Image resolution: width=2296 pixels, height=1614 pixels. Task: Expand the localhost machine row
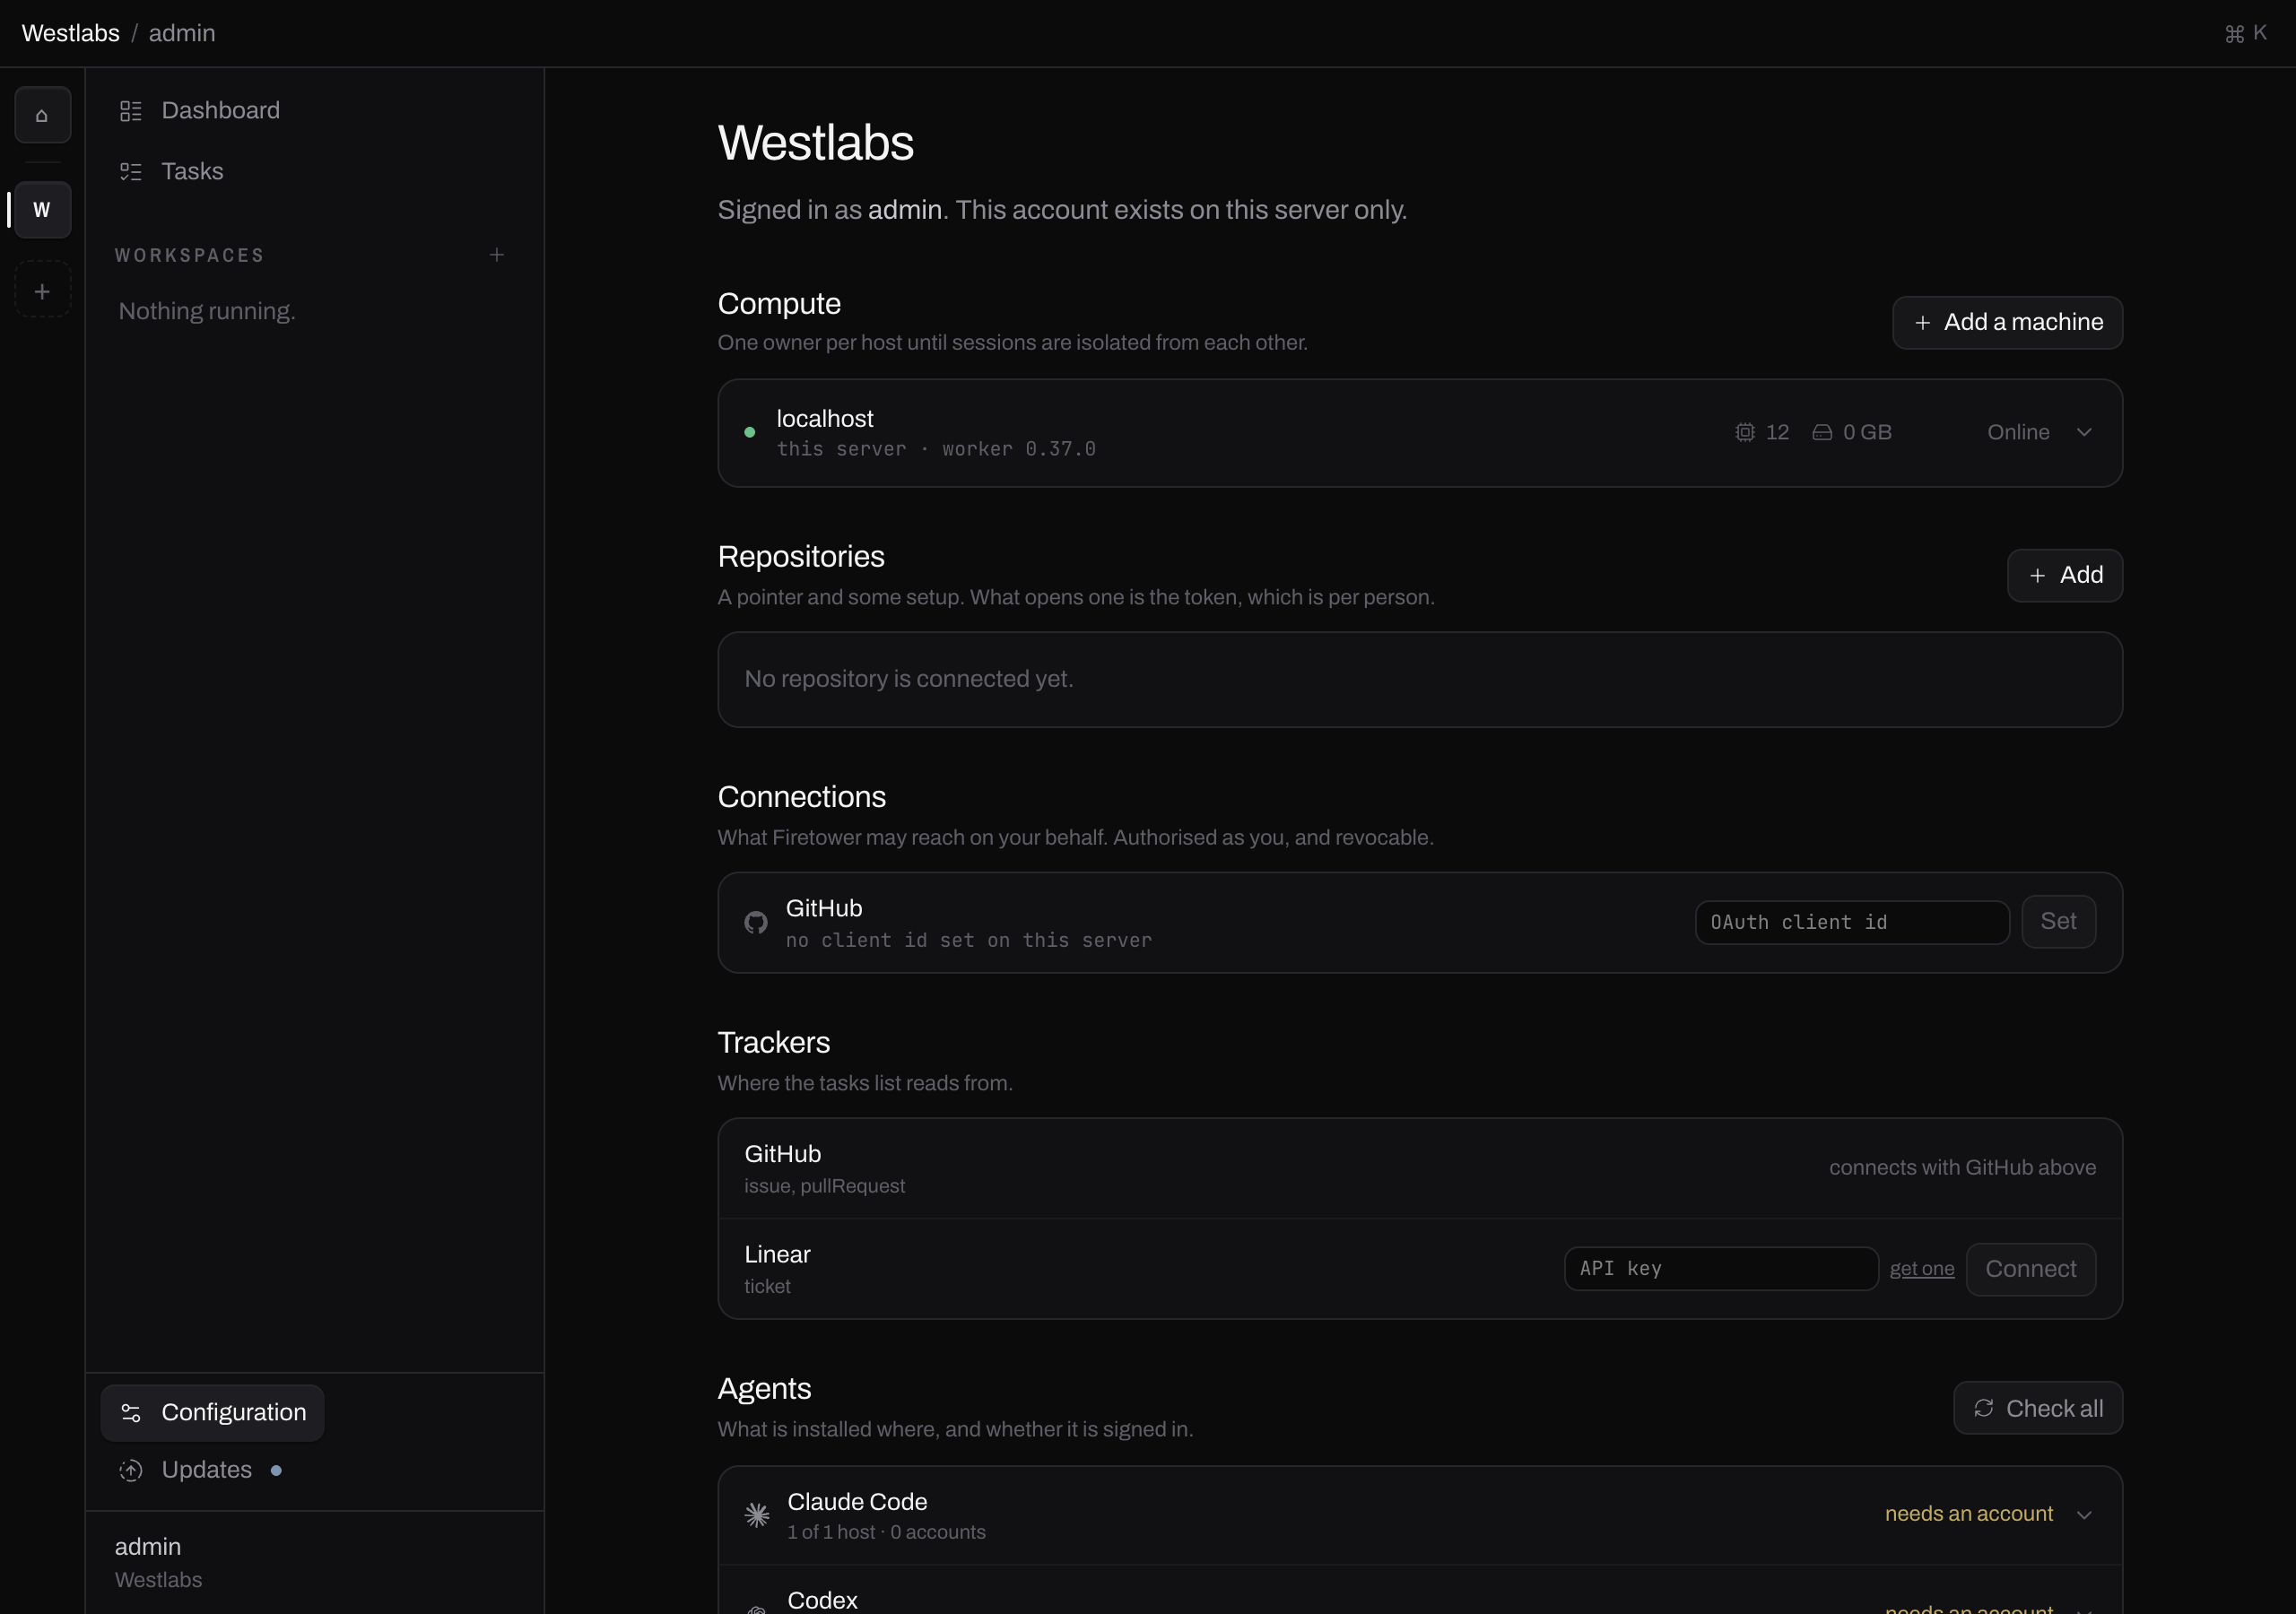[x=2084, y=432]
